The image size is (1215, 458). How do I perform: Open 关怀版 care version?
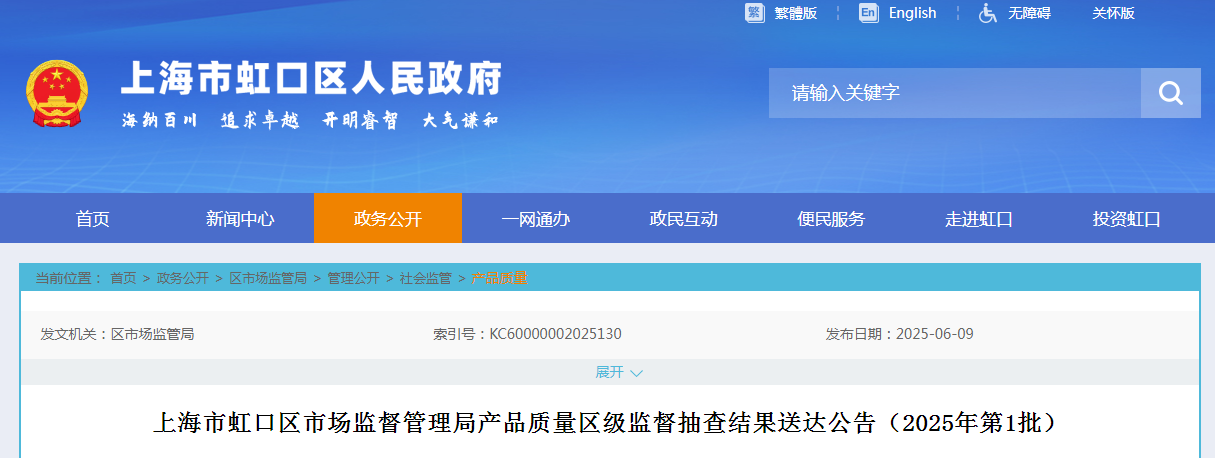(x=1113, y=13)
